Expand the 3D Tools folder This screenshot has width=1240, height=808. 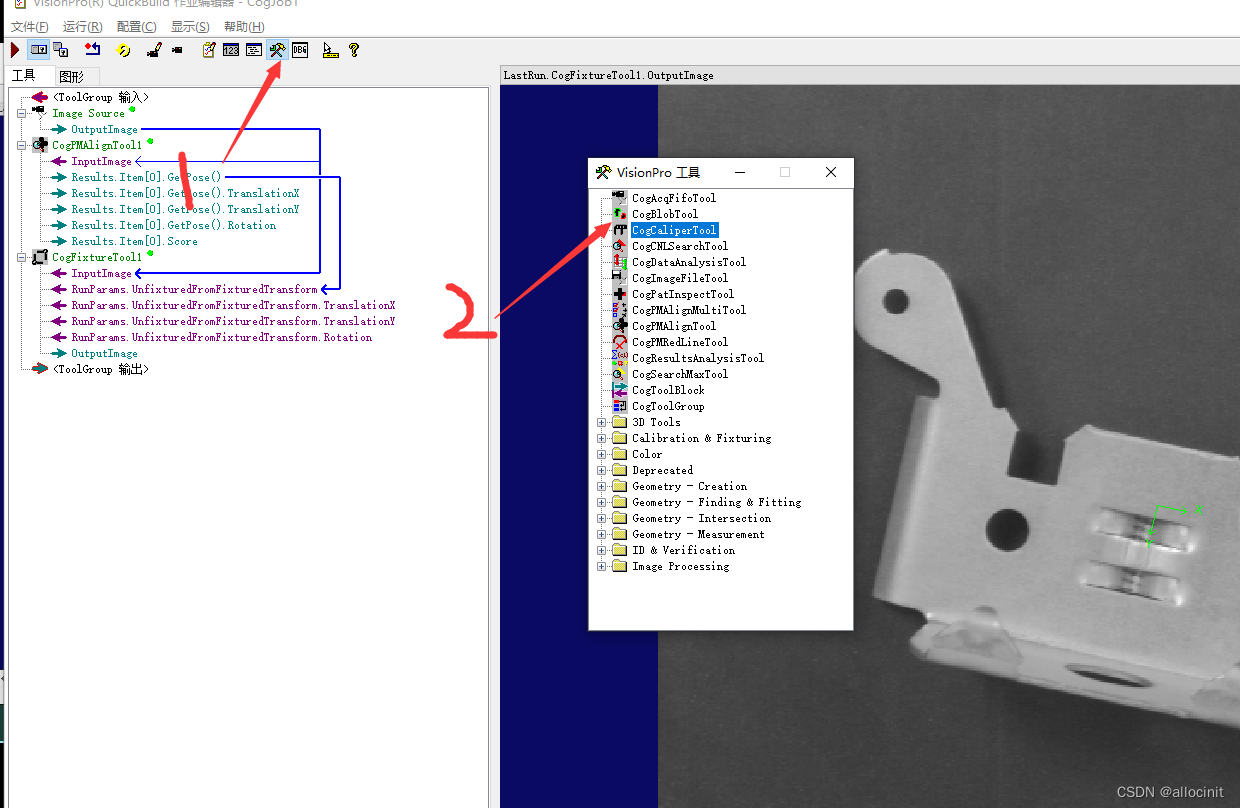pos(601,422)
